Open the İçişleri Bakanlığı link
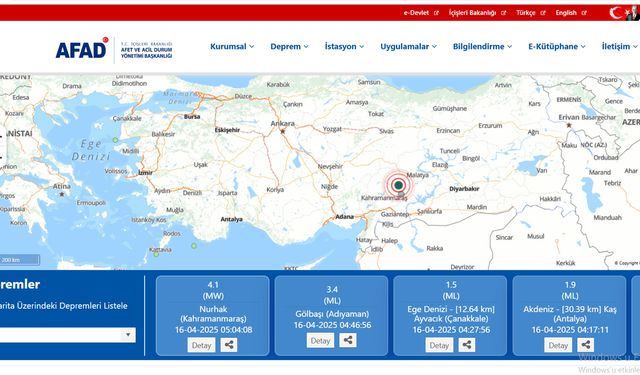Screen dimensions: 640x375 tap(472, 13)
